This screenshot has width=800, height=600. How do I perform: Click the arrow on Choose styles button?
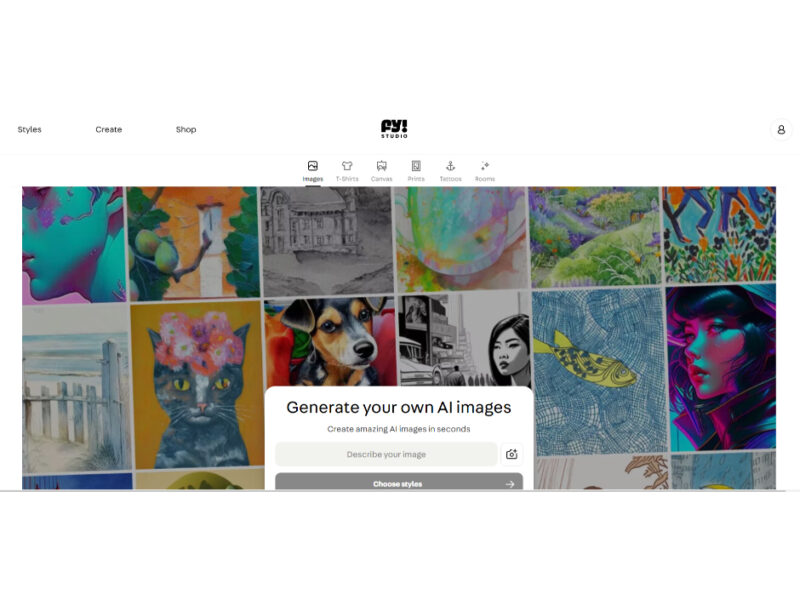[x=510, y=484]
